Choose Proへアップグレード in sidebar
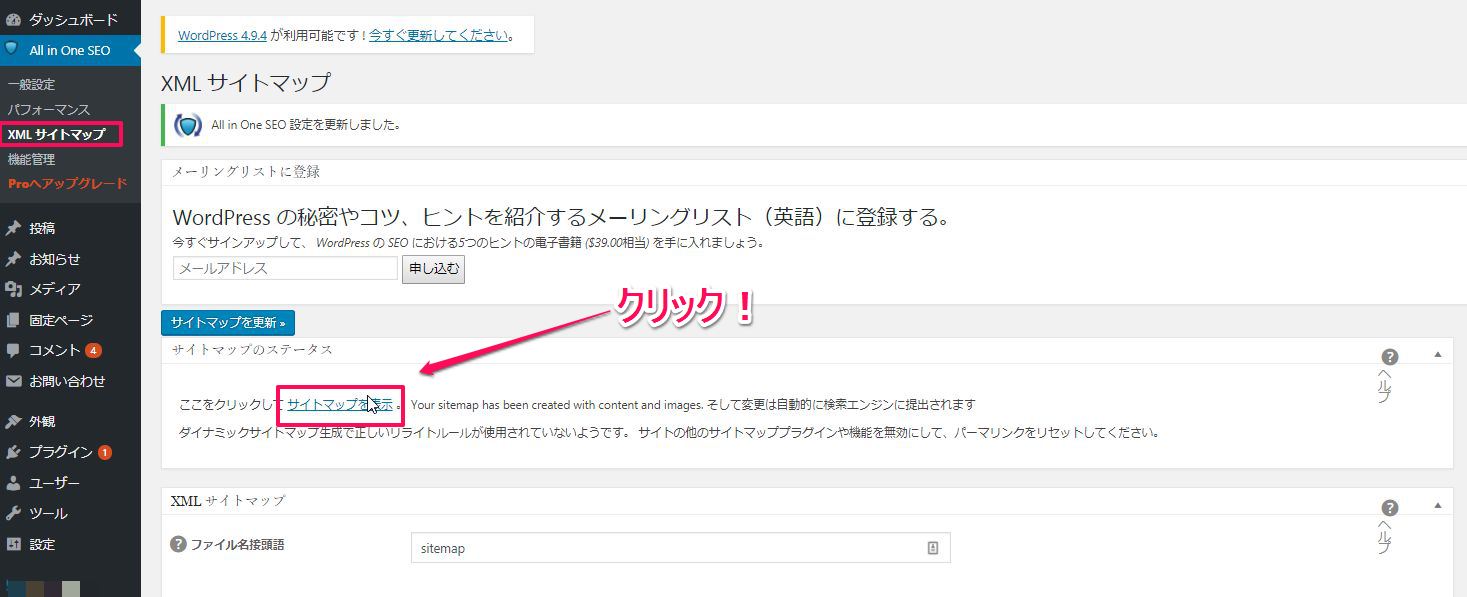 (68, 184)
